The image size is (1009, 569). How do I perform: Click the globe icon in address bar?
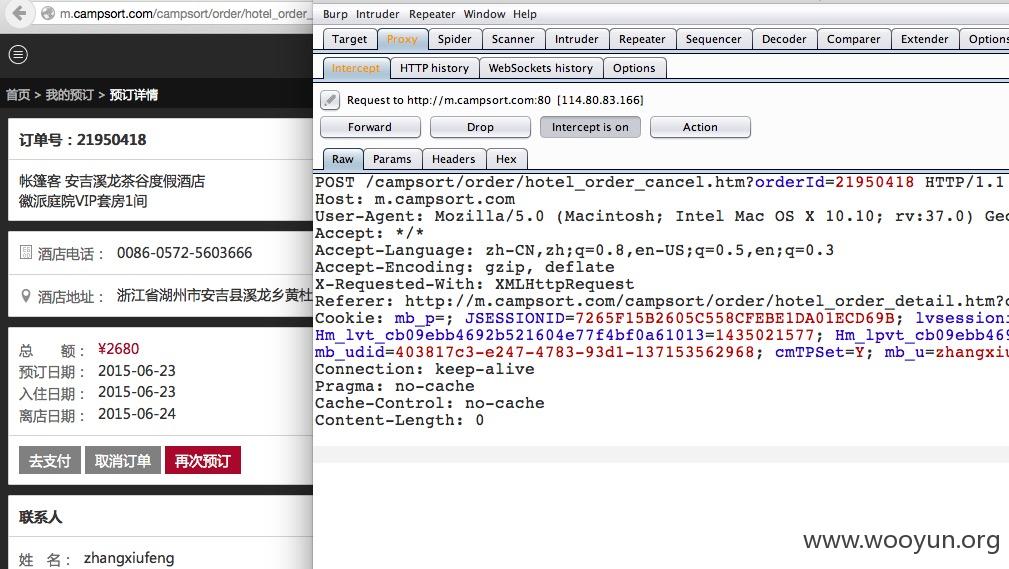[48, 13]
